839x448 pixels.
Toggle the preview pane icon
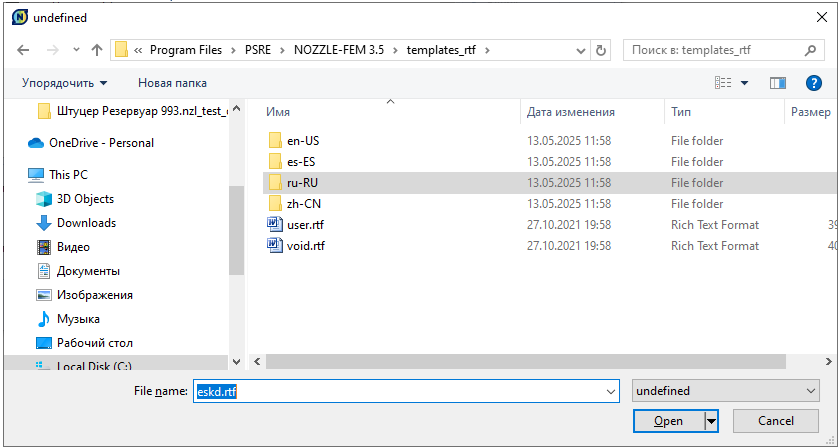click(778, 83)
